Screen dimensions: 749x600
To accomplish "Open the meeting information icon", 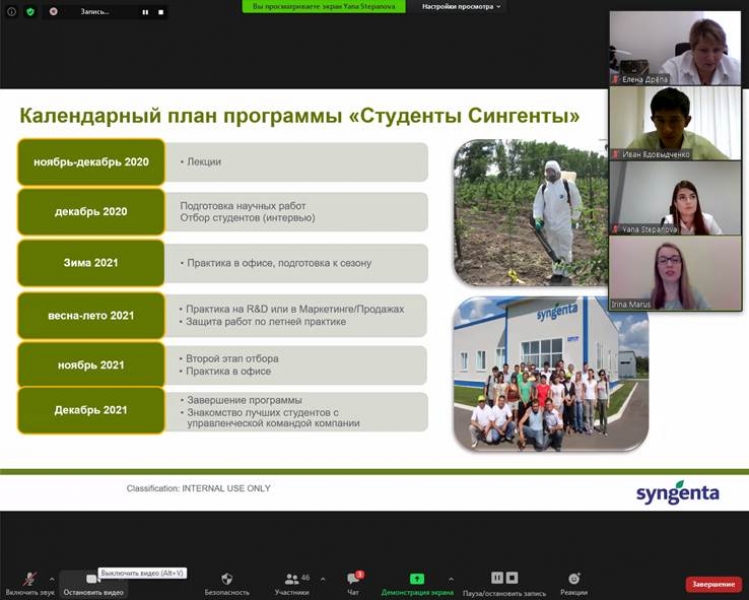I will point(11,12).
